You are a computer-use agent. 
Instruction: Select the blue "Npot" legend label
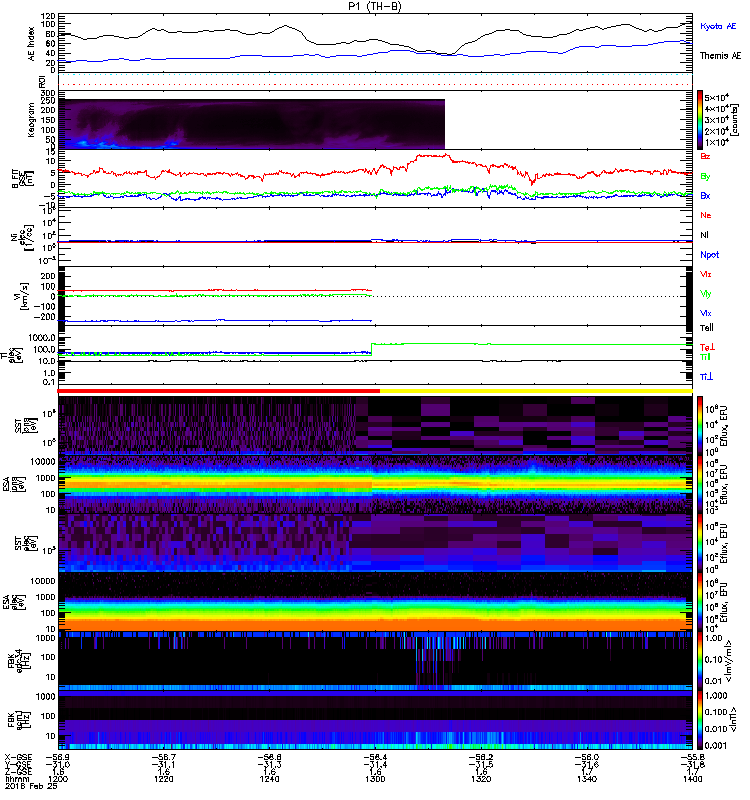pyautogui.click(x=710, y=255)
